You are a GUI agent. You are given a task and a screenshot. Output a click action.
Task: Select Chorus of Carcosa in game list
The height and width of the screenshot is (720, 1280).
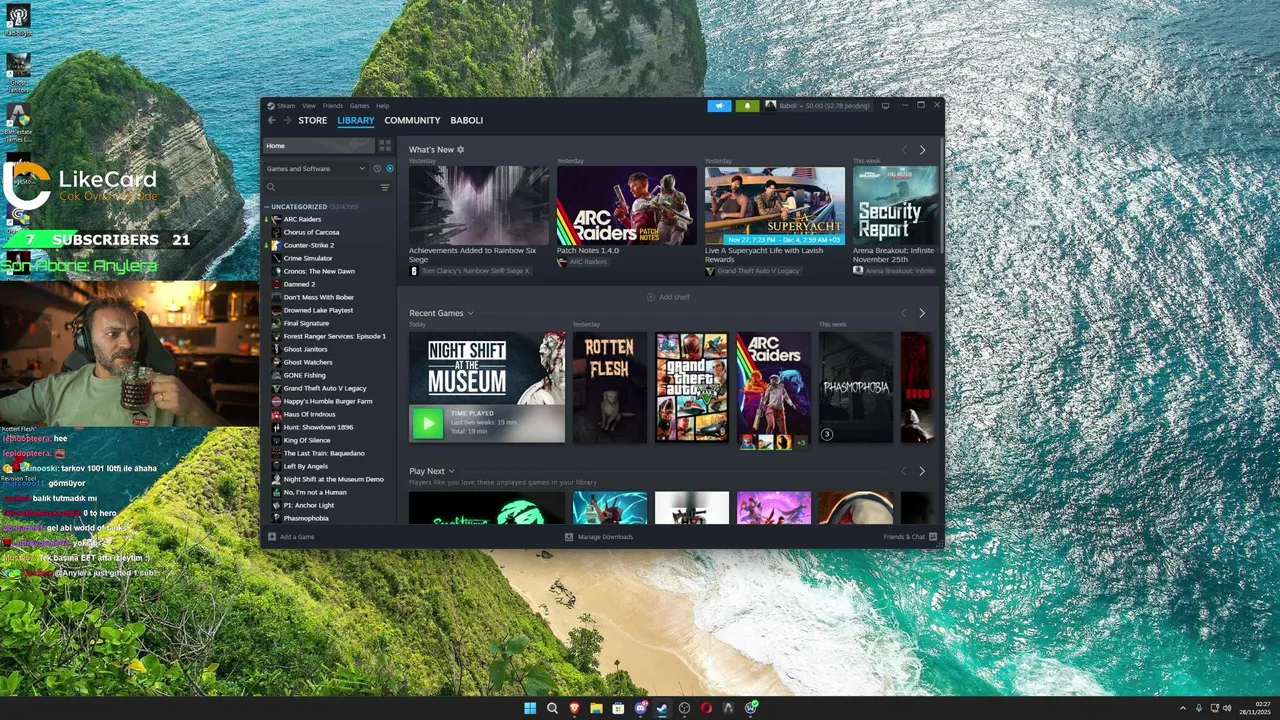[311, 232]
